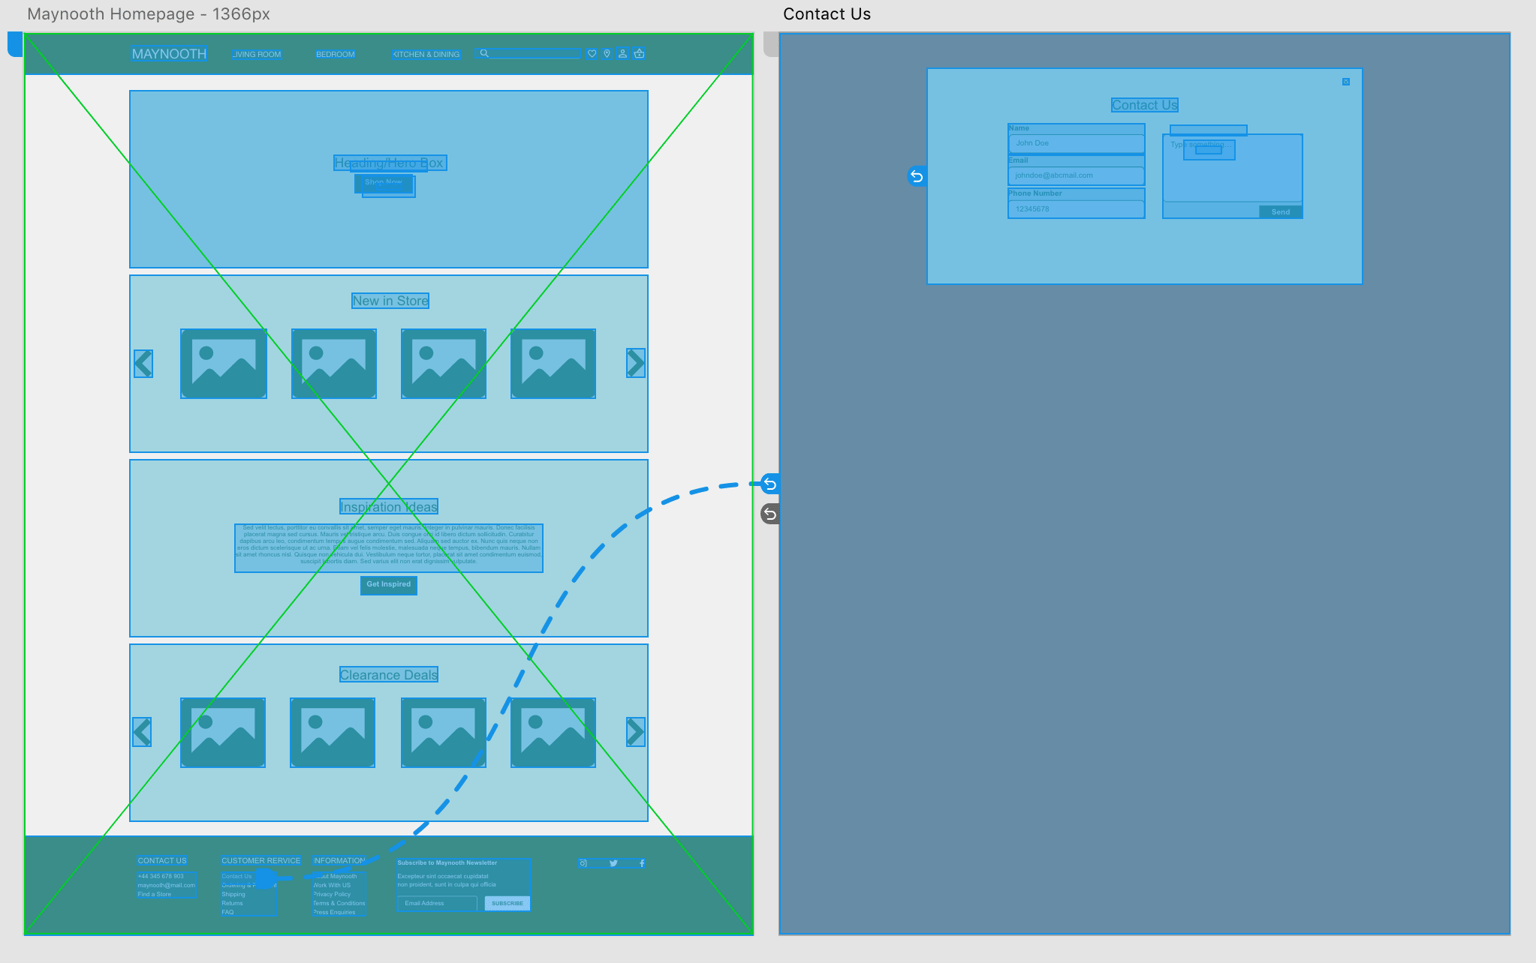Click the Privacy Policy footer link
1536x963 pixels.
(332, 895)
